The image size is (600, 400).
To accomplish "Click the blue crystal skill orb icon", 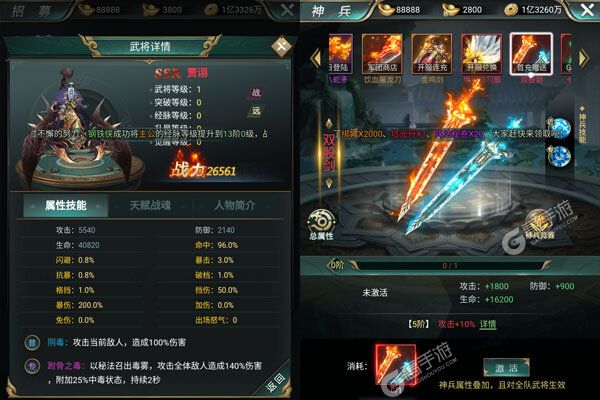I will [559, 157].
